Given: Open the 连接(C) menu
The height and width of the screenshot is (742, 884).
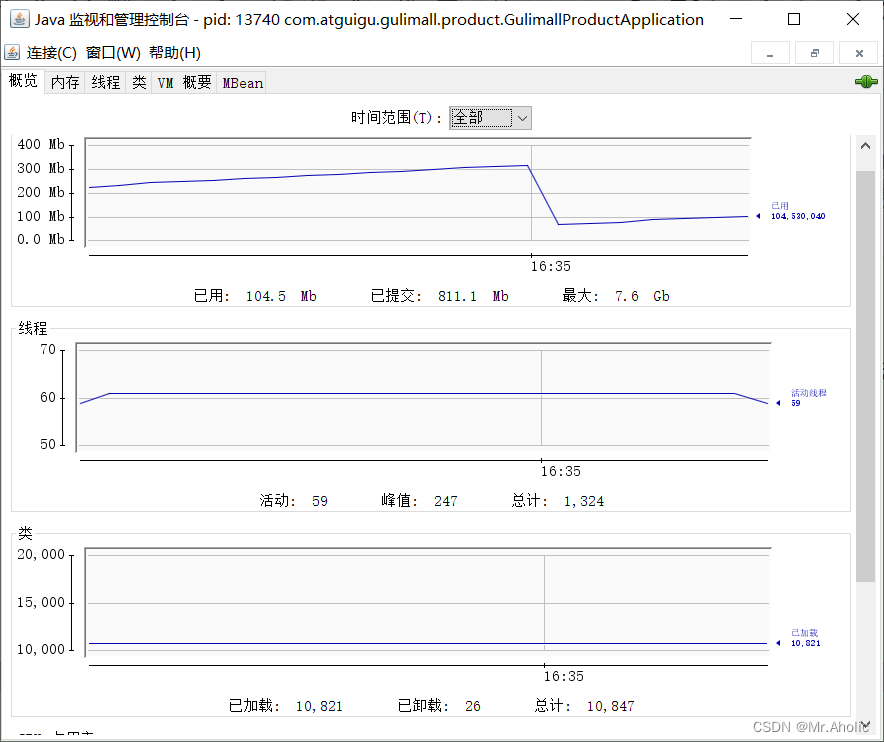Looking at the screenshot, I should point(51,52).
